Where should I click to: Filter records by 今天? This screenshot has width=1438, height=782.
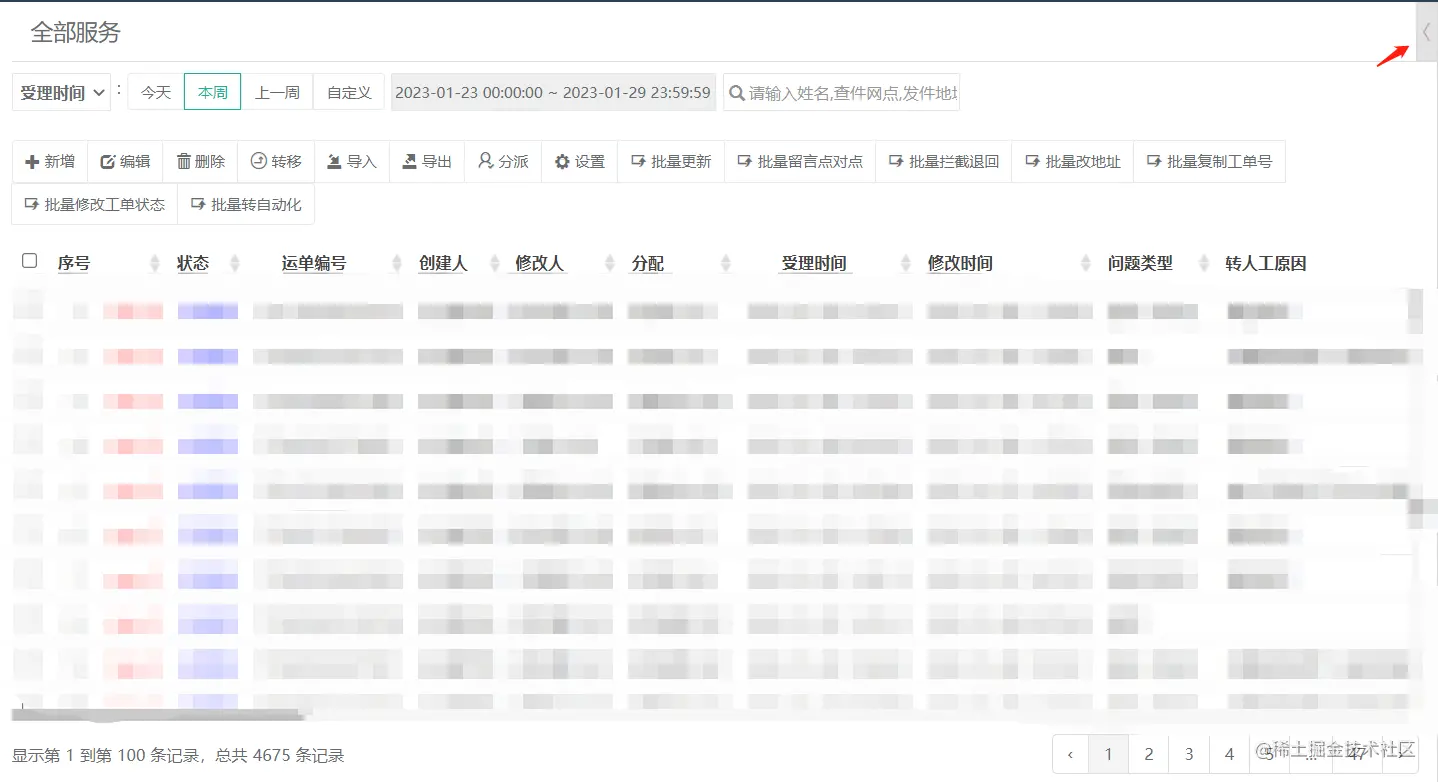click(156, 92)
